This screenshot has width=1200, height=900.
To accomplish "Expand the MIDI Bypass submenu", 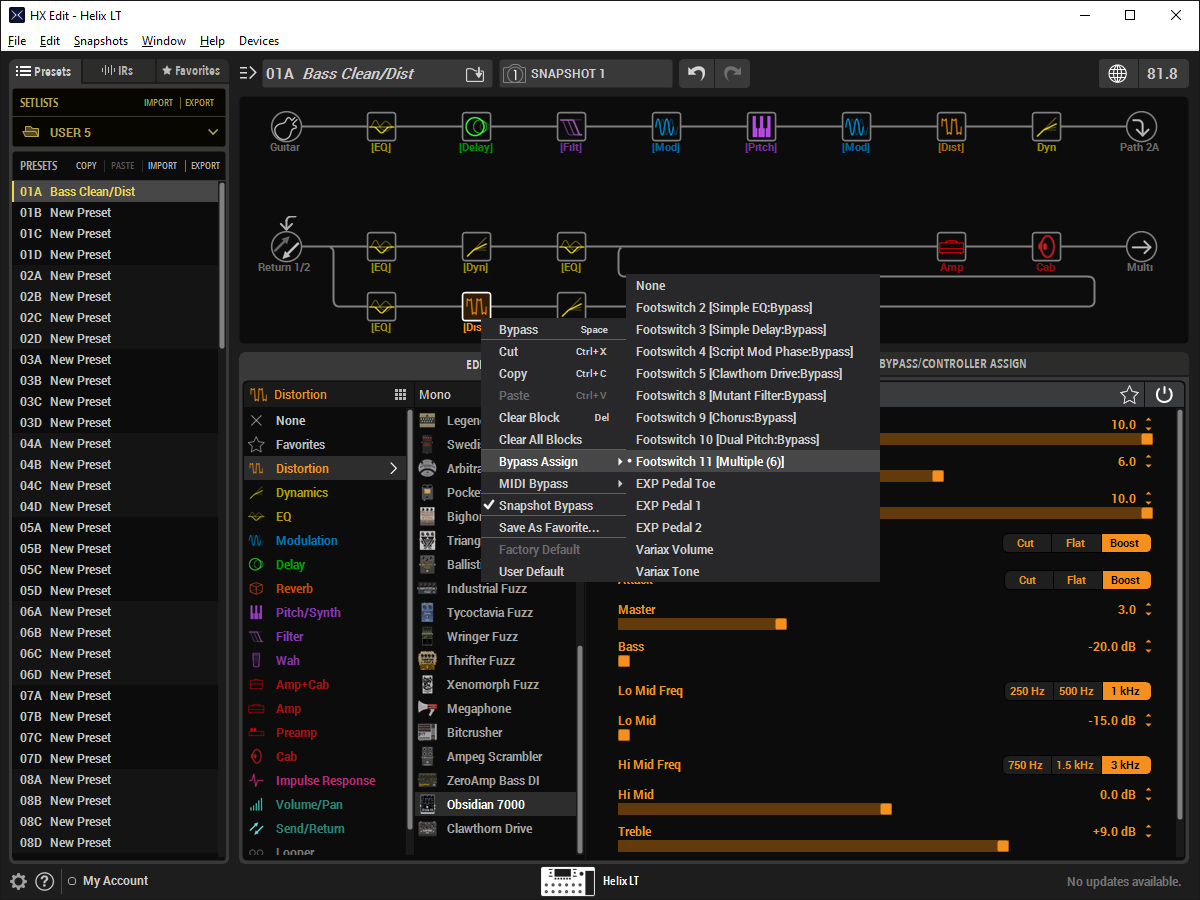I will [554, 484].
